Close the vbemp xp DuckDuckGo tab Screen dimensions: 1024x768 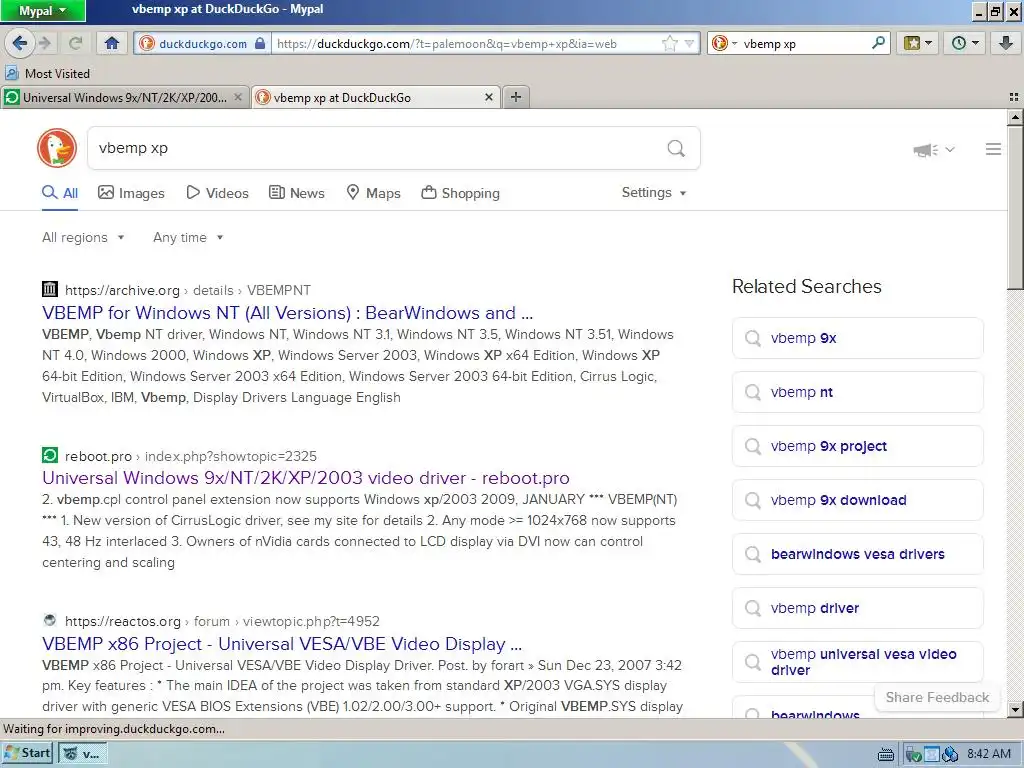pos(488,97)
